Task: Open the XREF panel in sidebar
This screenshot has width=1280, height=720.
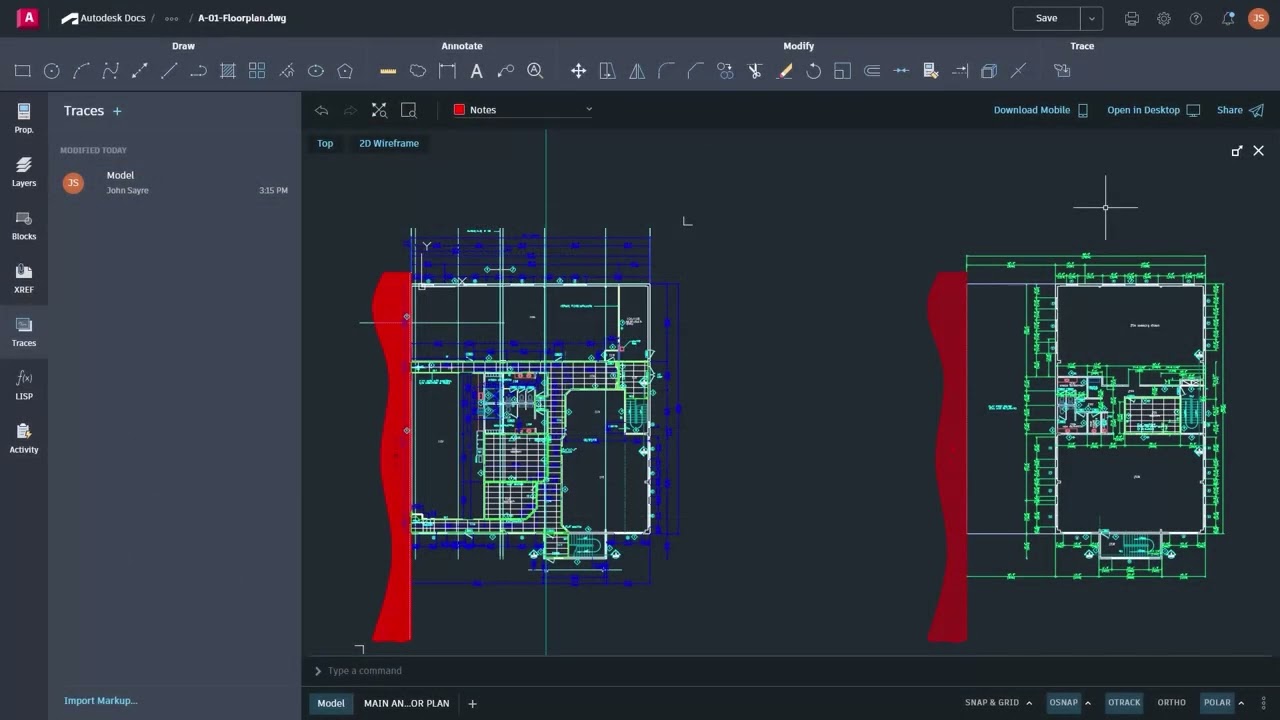Action: click(23, 281)
